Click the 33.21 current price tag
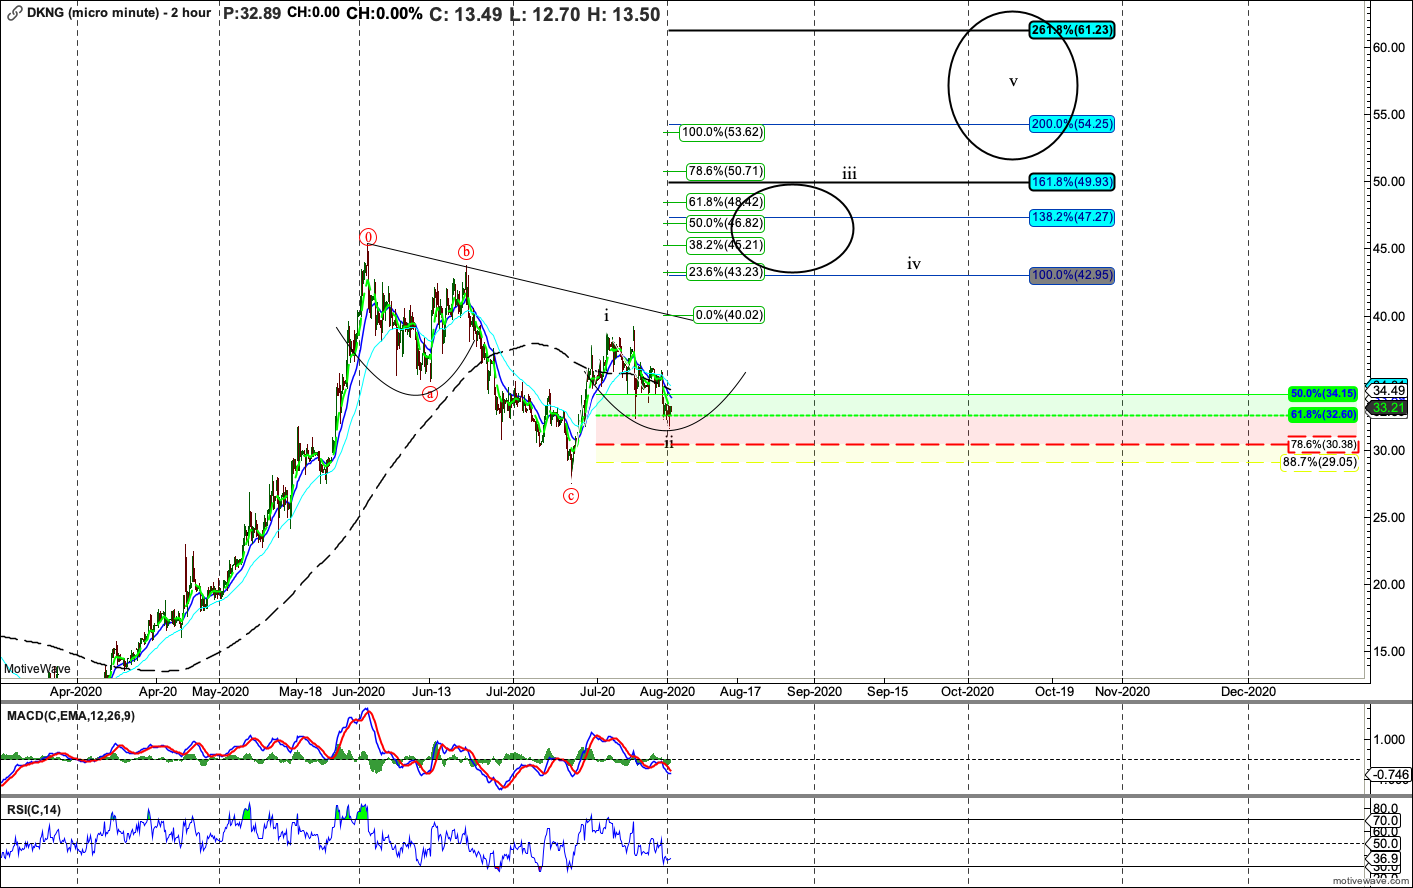 click(1390, 407)
